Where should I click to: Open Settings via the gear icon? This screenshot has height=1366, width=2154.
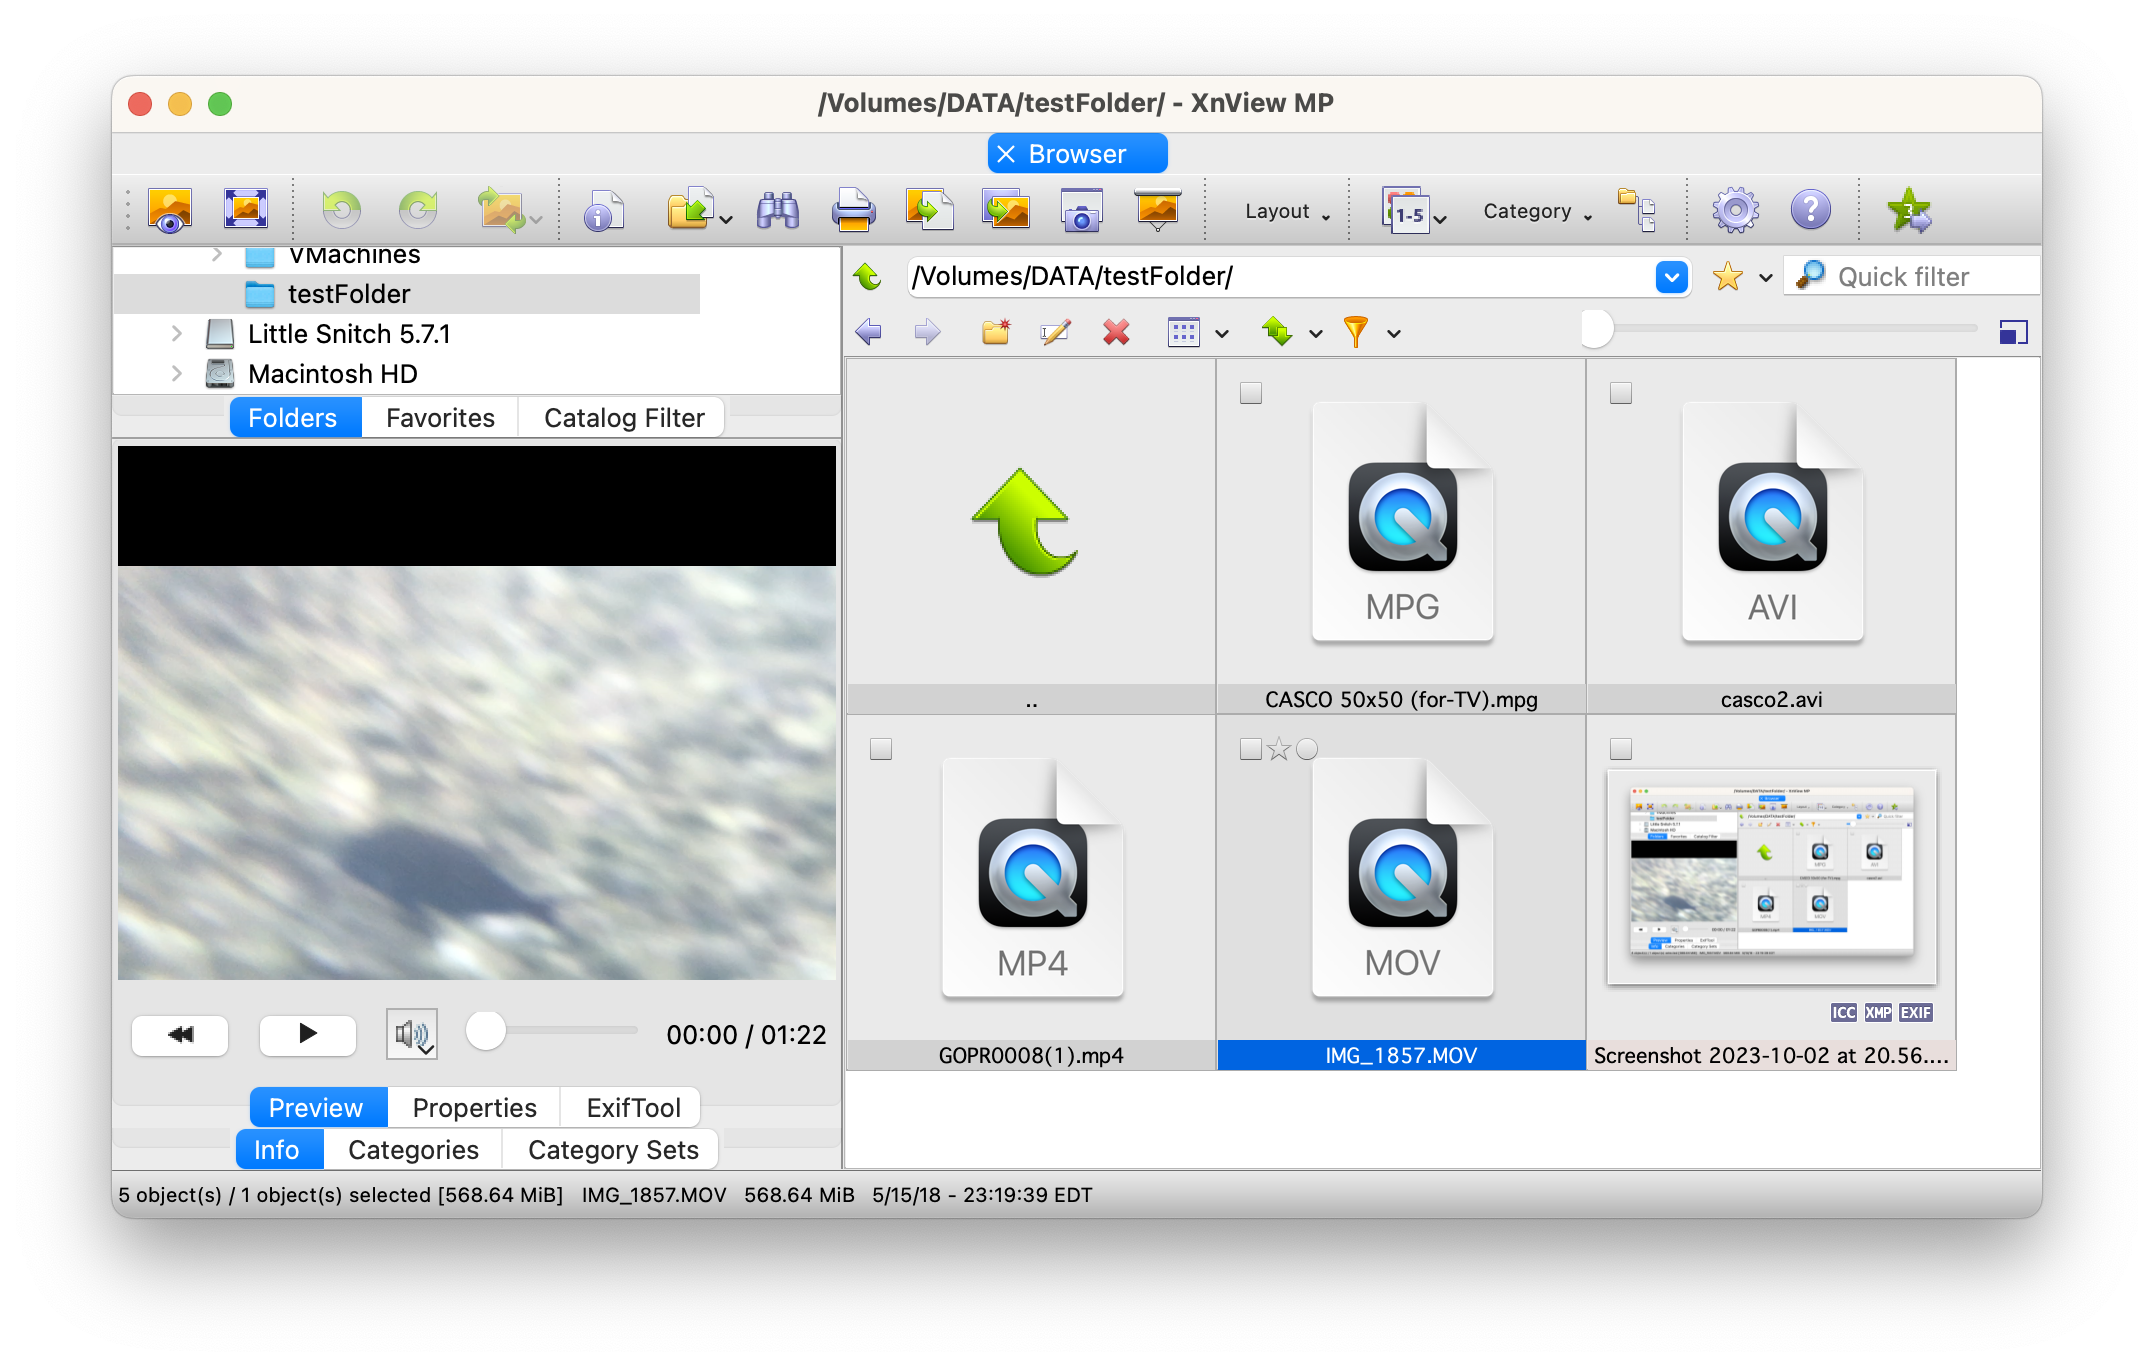[x=1735, y=211]
